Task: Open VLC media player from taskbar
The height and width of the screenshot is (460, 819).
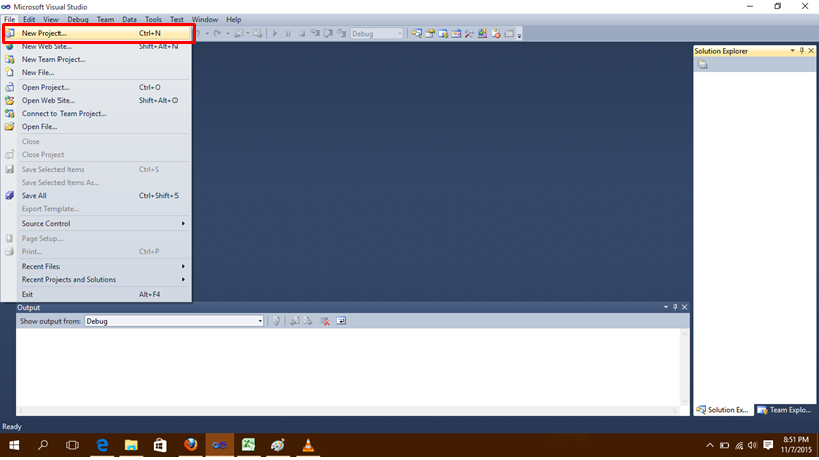Action: 308,445
